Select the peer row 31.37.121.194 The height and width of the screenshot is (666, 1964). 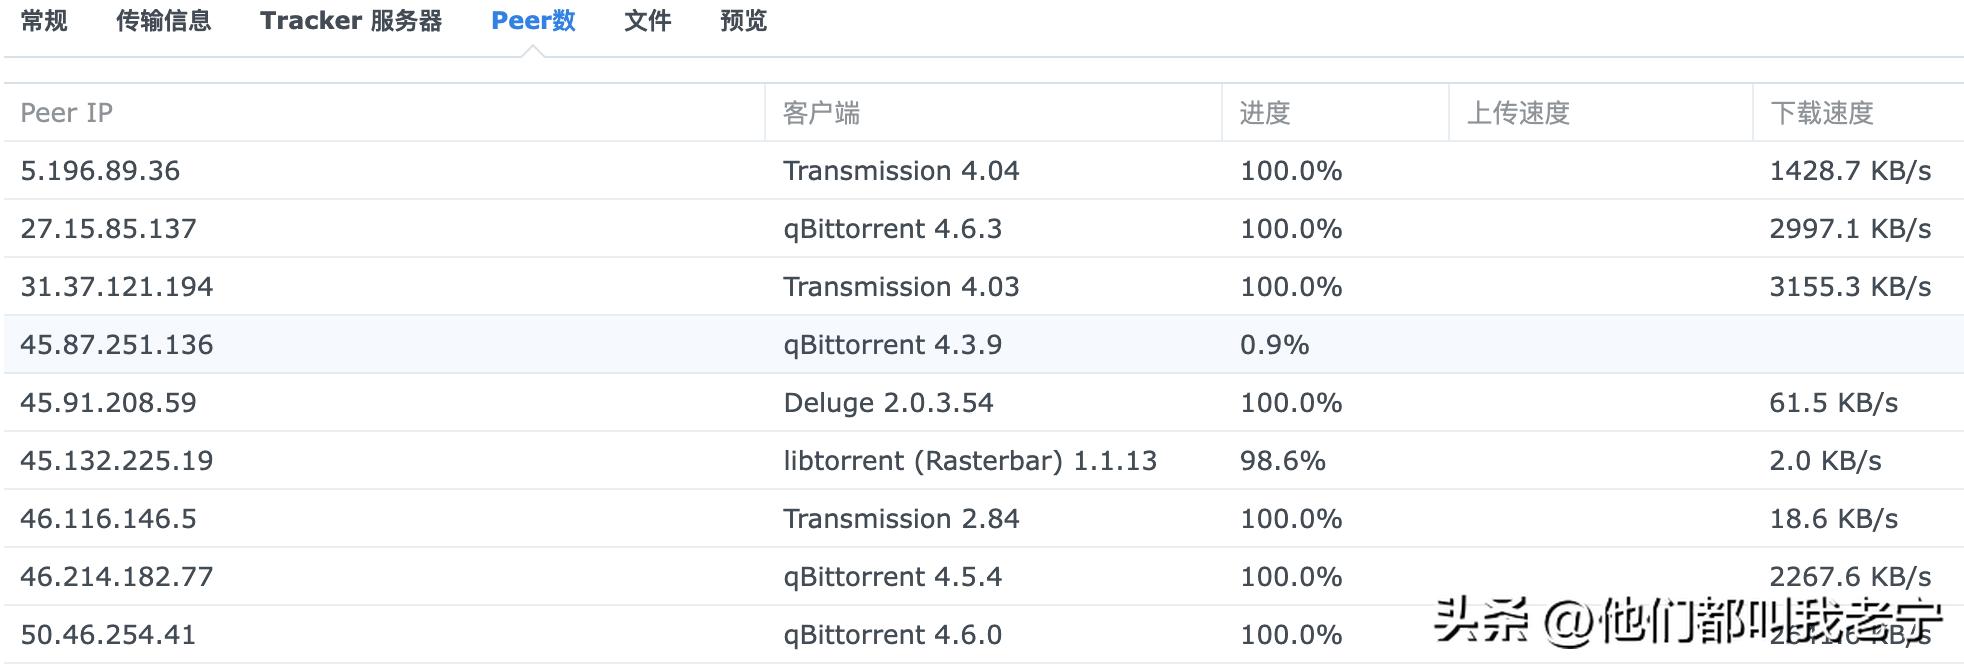click(116, 287)
